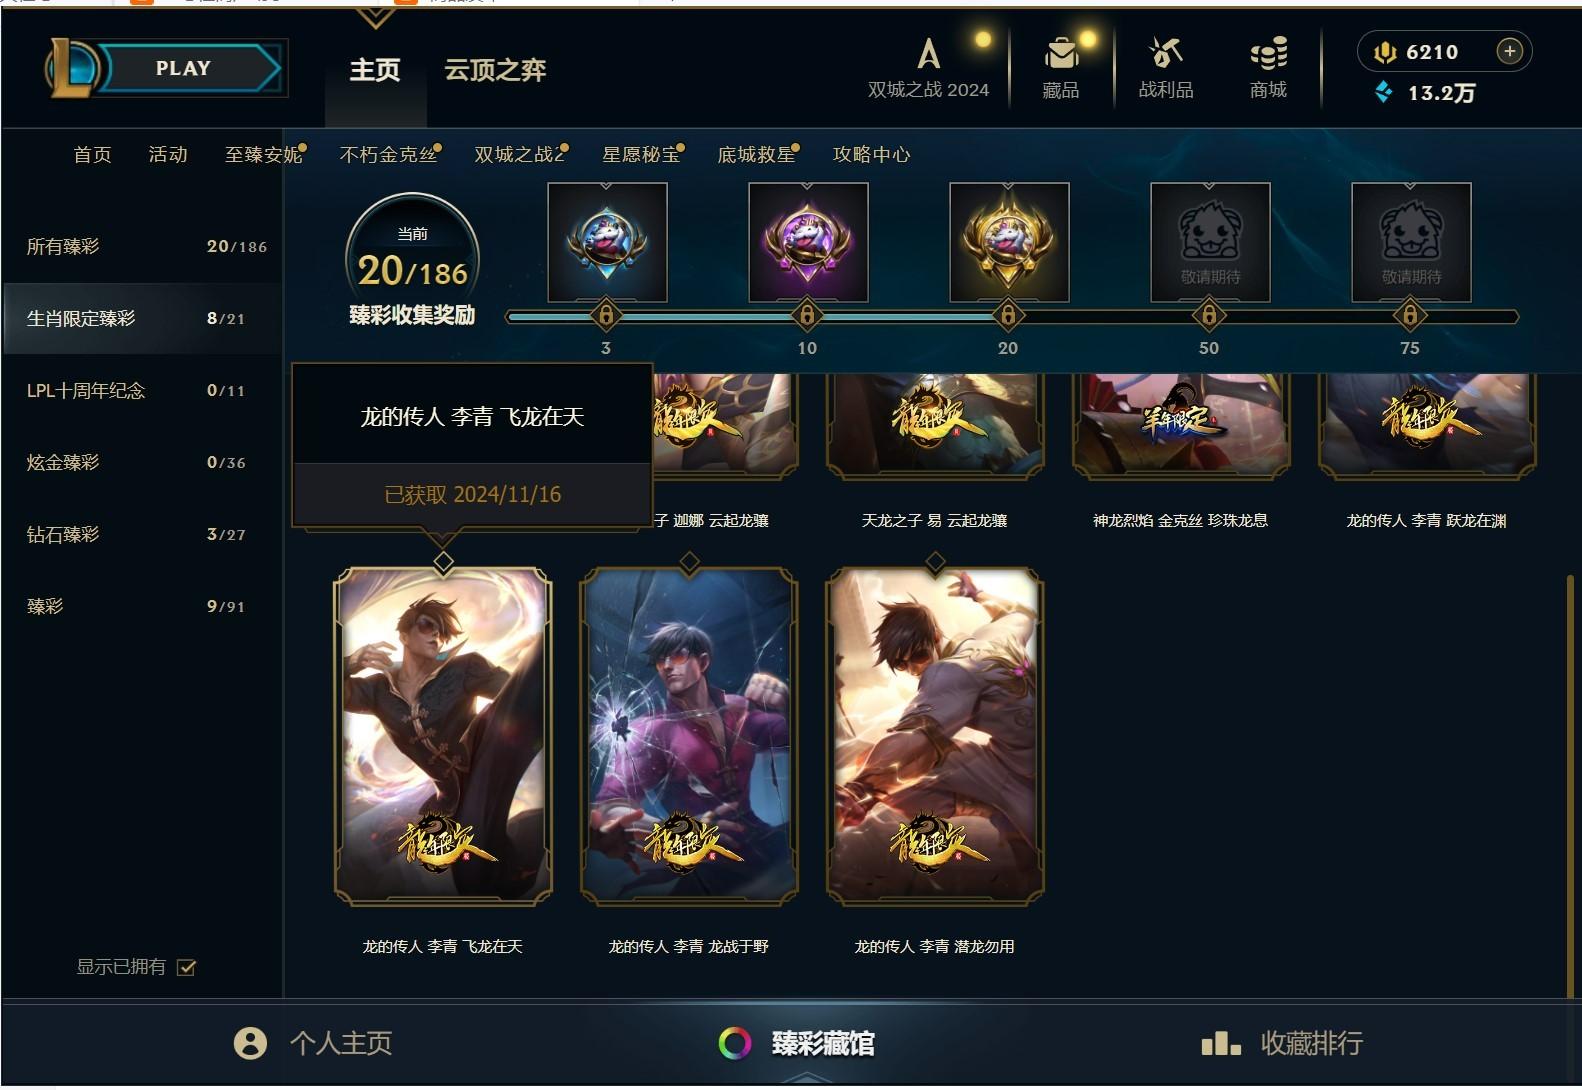Open 收藏排行 ranking button
This screenshot has height=1090, width=1582.
pos(1283,1043)
